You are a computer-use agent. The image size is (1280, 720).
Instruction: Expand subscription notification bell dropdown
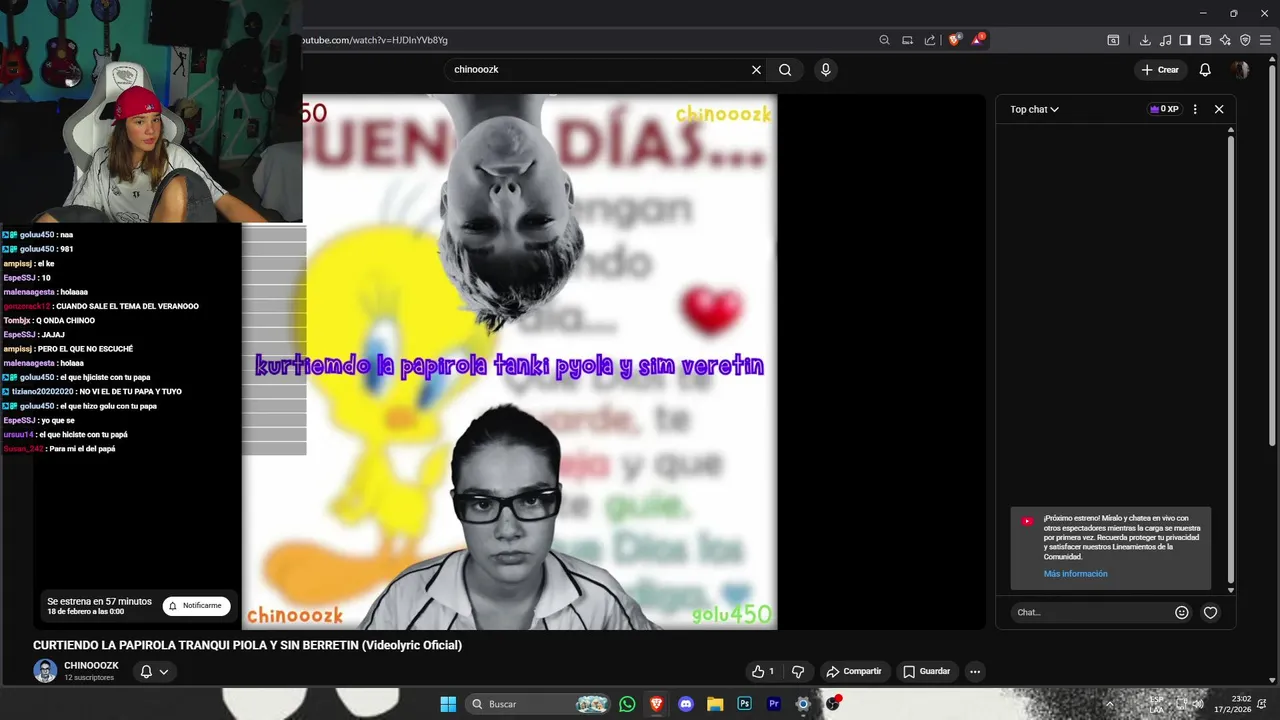click(154, 671)
